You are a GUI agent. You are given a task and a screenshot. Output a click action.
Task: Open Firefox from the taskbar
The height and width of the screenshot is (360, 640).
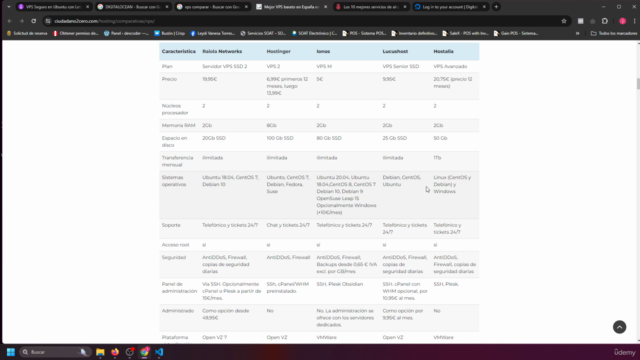point(115,352)
